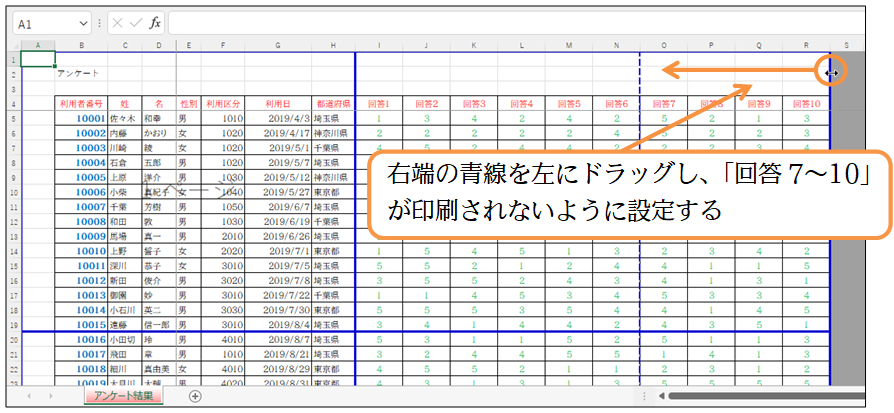Select column header B

point(81,46)
